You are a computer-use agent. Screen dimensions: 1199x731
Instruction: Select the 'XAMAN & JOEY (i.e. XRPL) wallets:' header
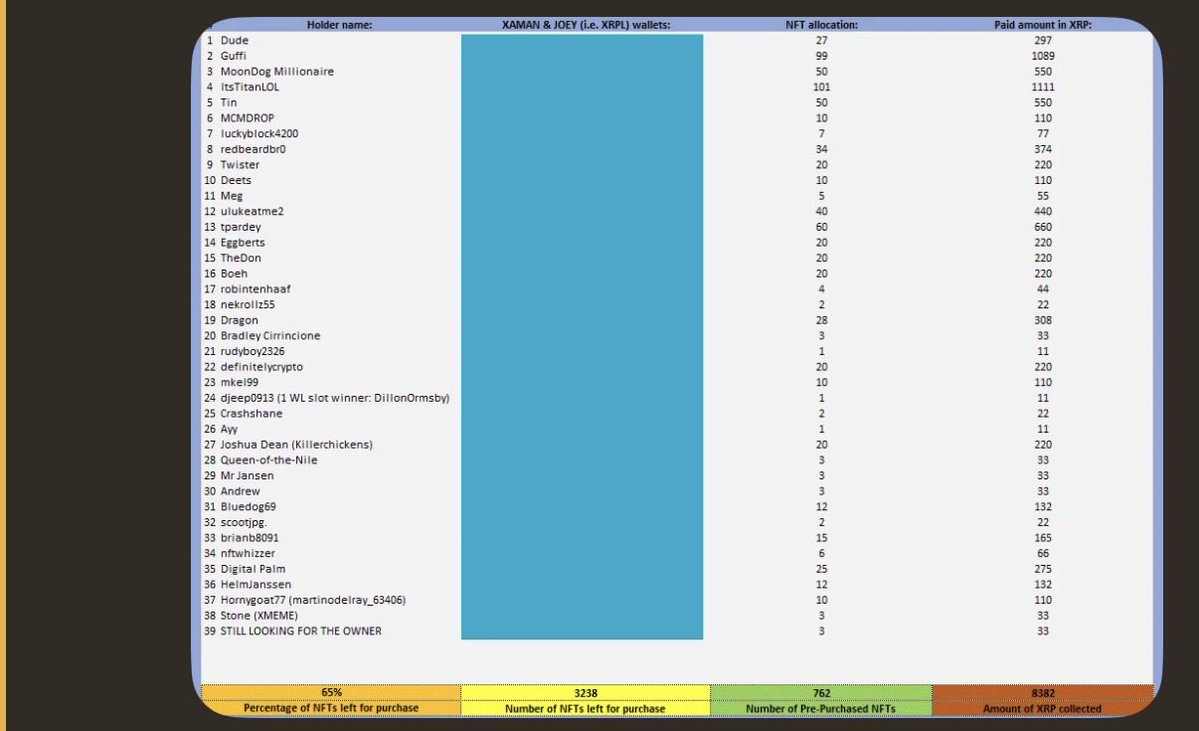pos(586,24)
